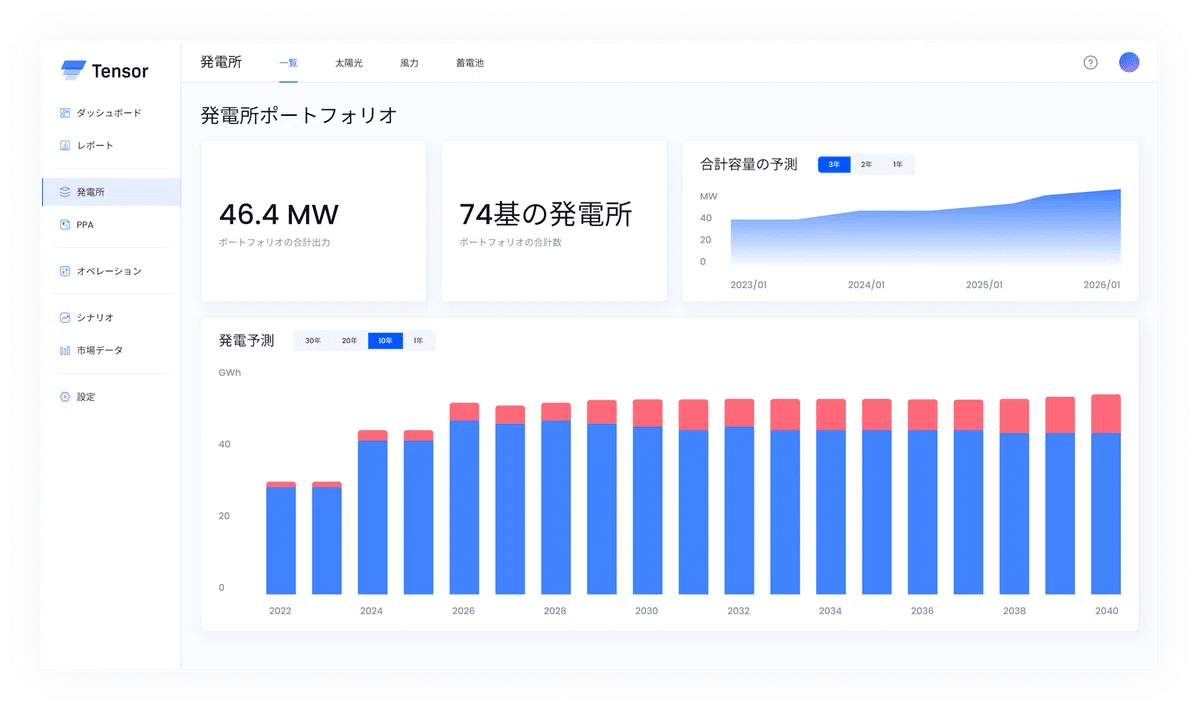The height and width of the screenshot is (712, 1200).
Task: Switch to the 風力 tab
Action: (x=409, y=63)
